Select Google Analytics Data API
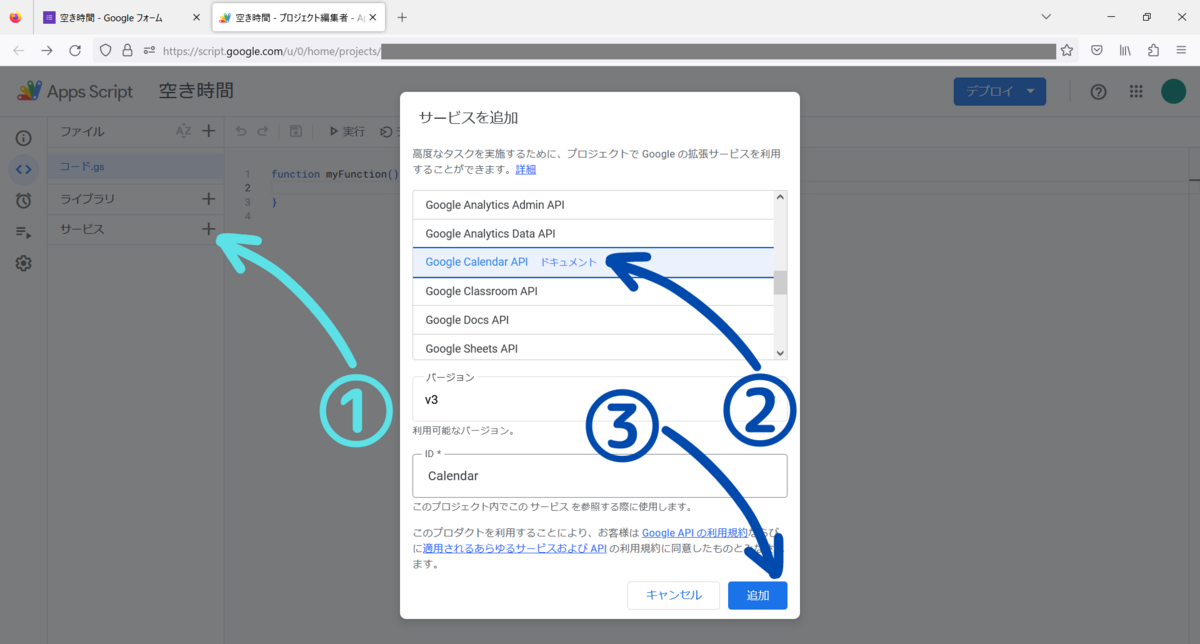Image resolution: width=1200 pixels, height=644 pixels. click(x=594, y=233)
